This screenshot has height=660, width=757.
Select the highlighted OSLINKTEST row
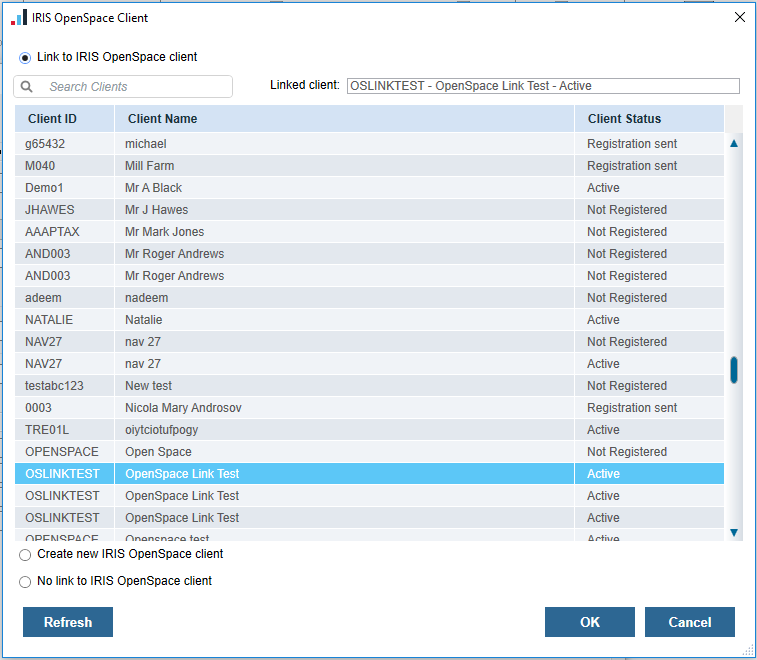369,474
